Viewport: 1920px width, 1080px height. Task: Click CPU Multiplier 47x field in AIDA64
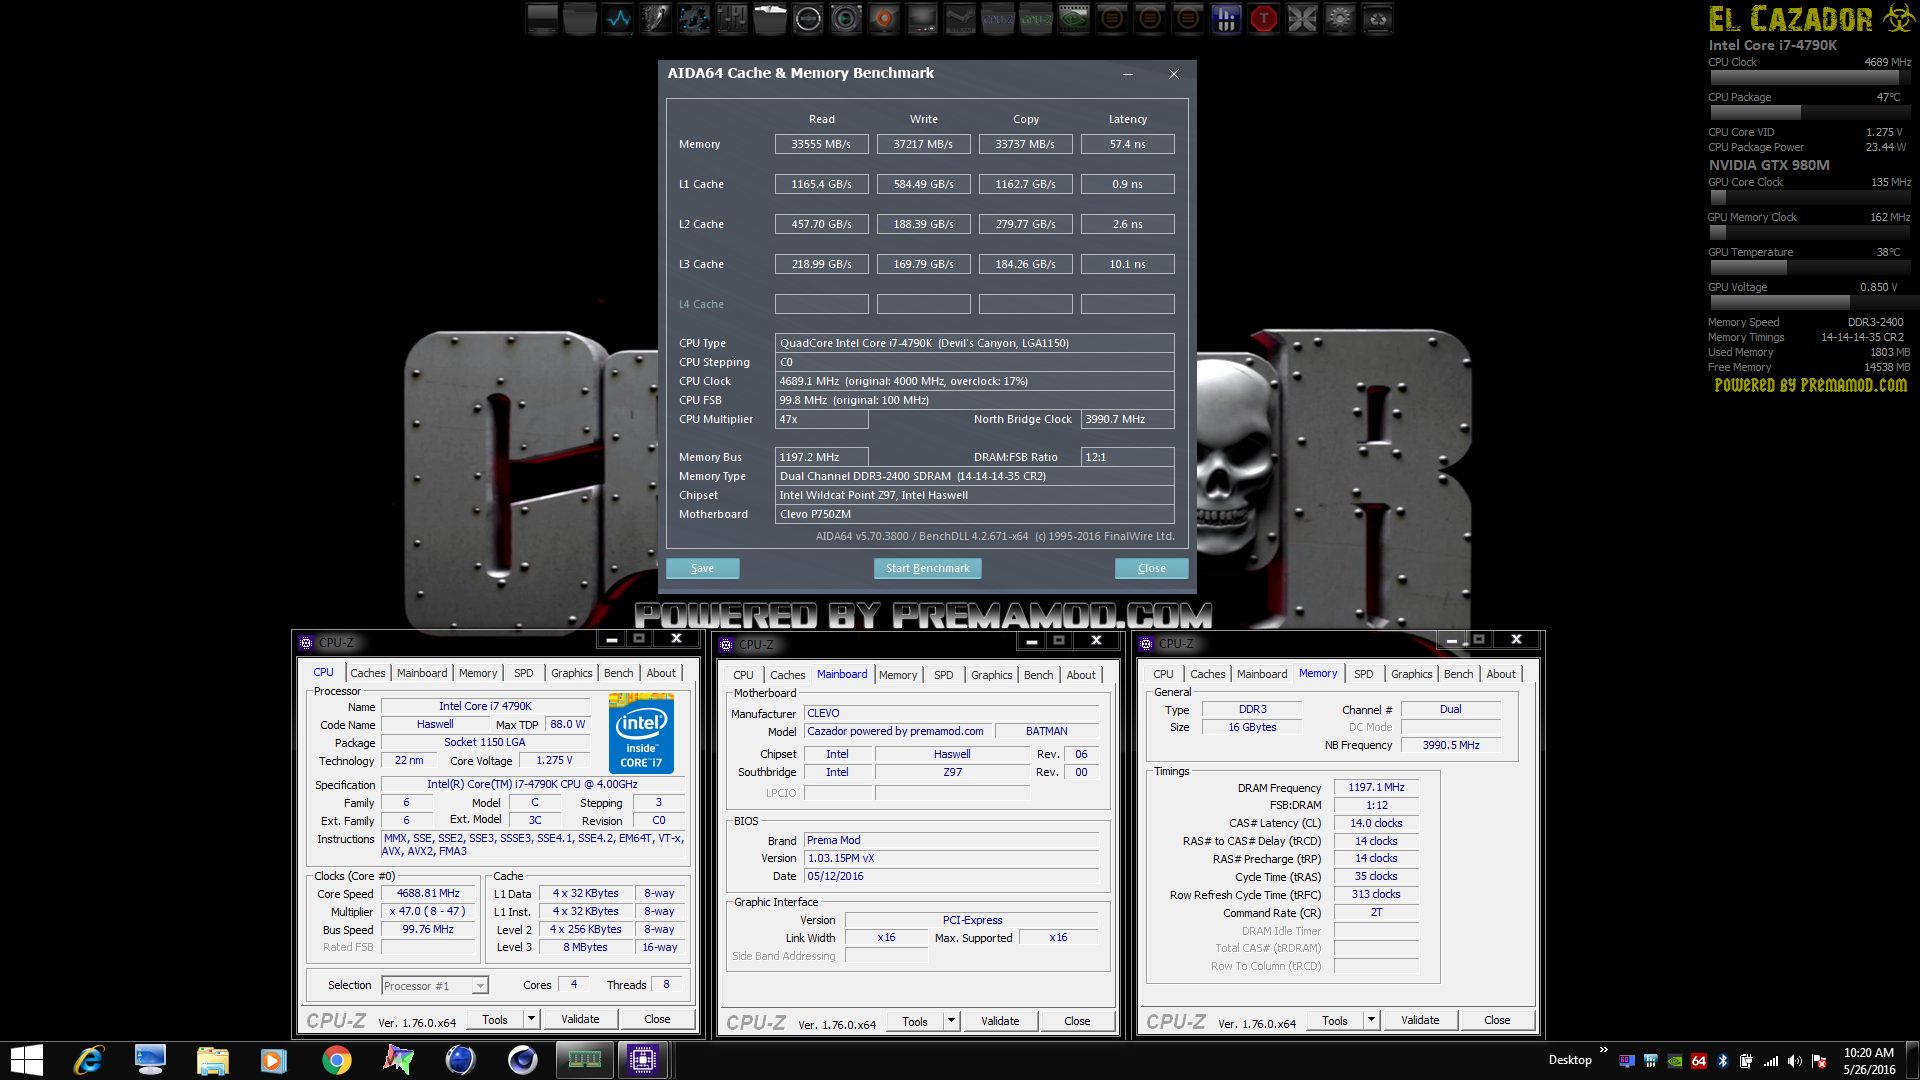pos(821,419)
